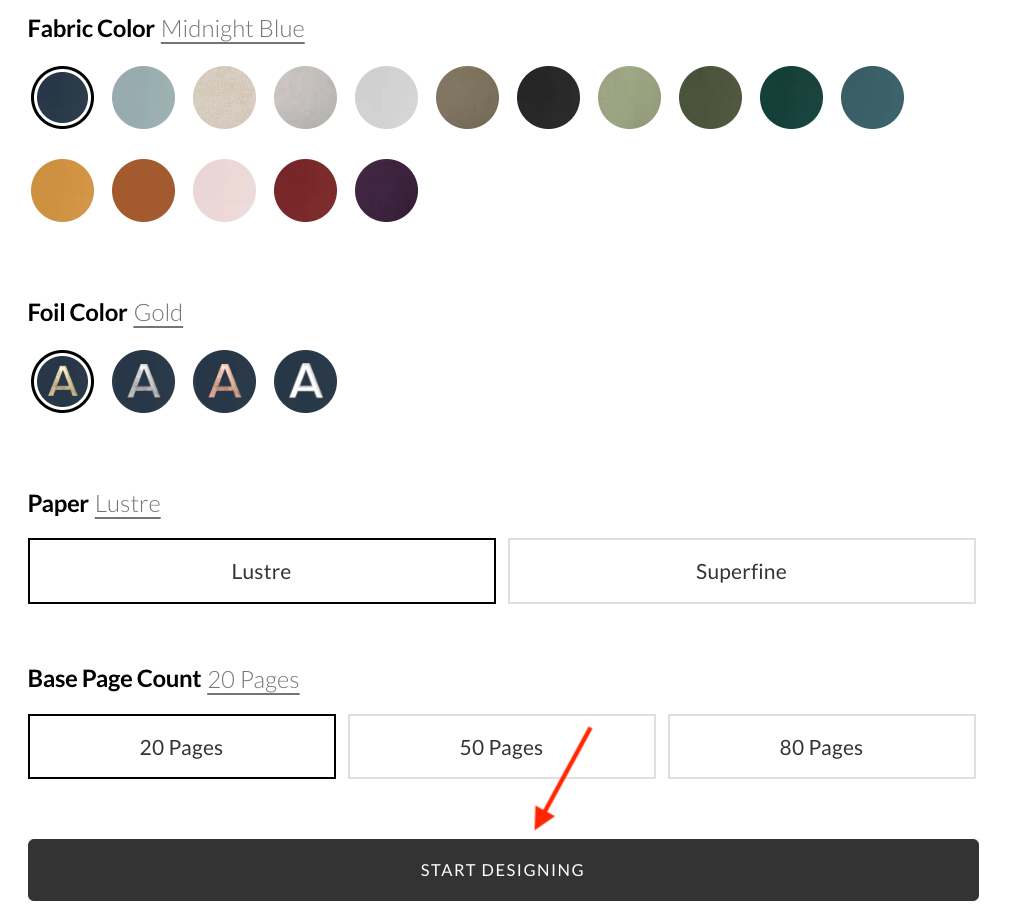
Task: Click the Start Designing button
Action: [x=503, y=870]
